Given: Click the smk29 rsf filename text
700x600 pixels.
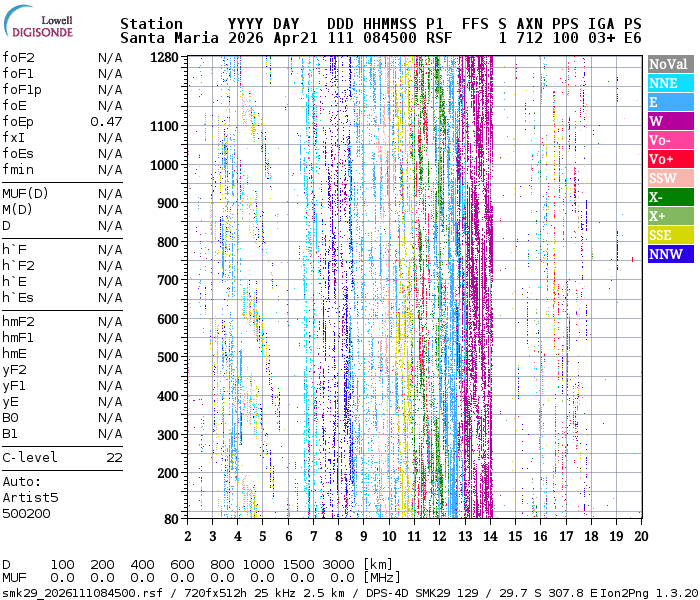Looking at the screenshot, I should tap(83, 593).
